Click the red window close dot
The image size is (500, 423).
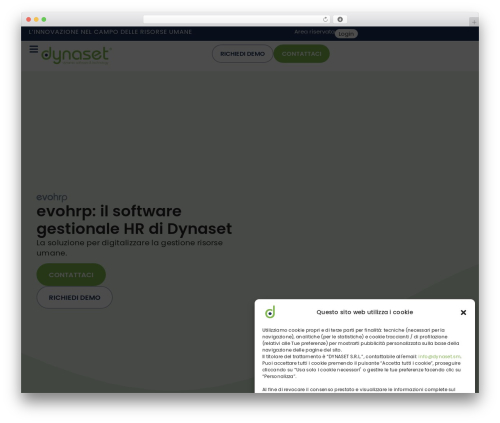tap(29, 19)
